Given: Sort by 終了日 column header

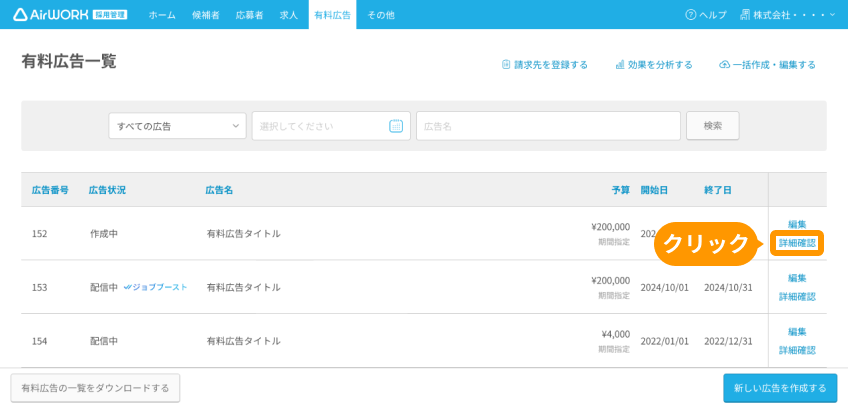Looking at the screenshot, I should [718, 190].
